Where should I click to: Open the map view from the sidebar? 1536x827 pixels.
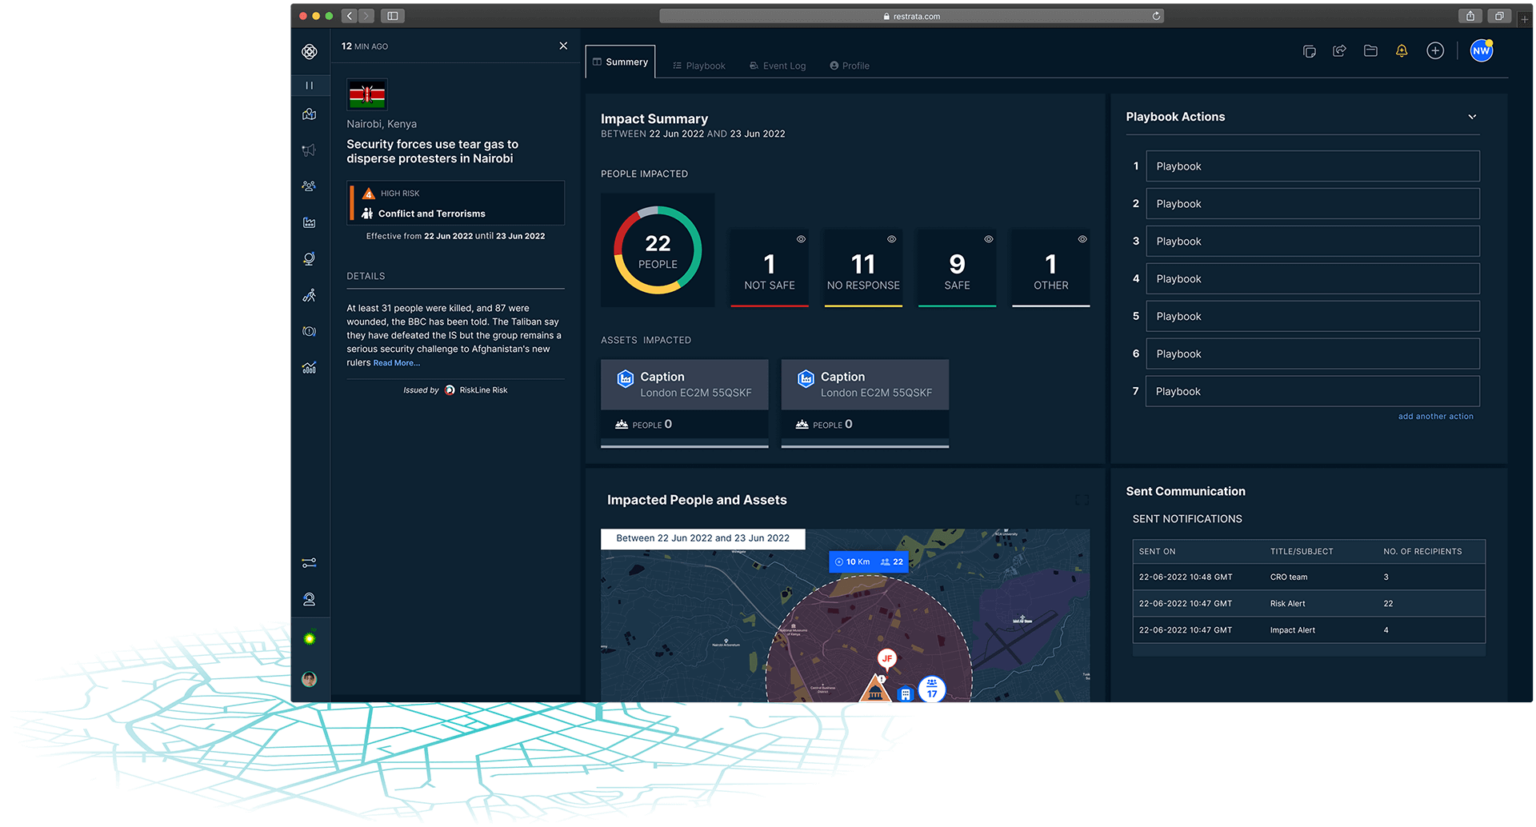tap(309, 114)
